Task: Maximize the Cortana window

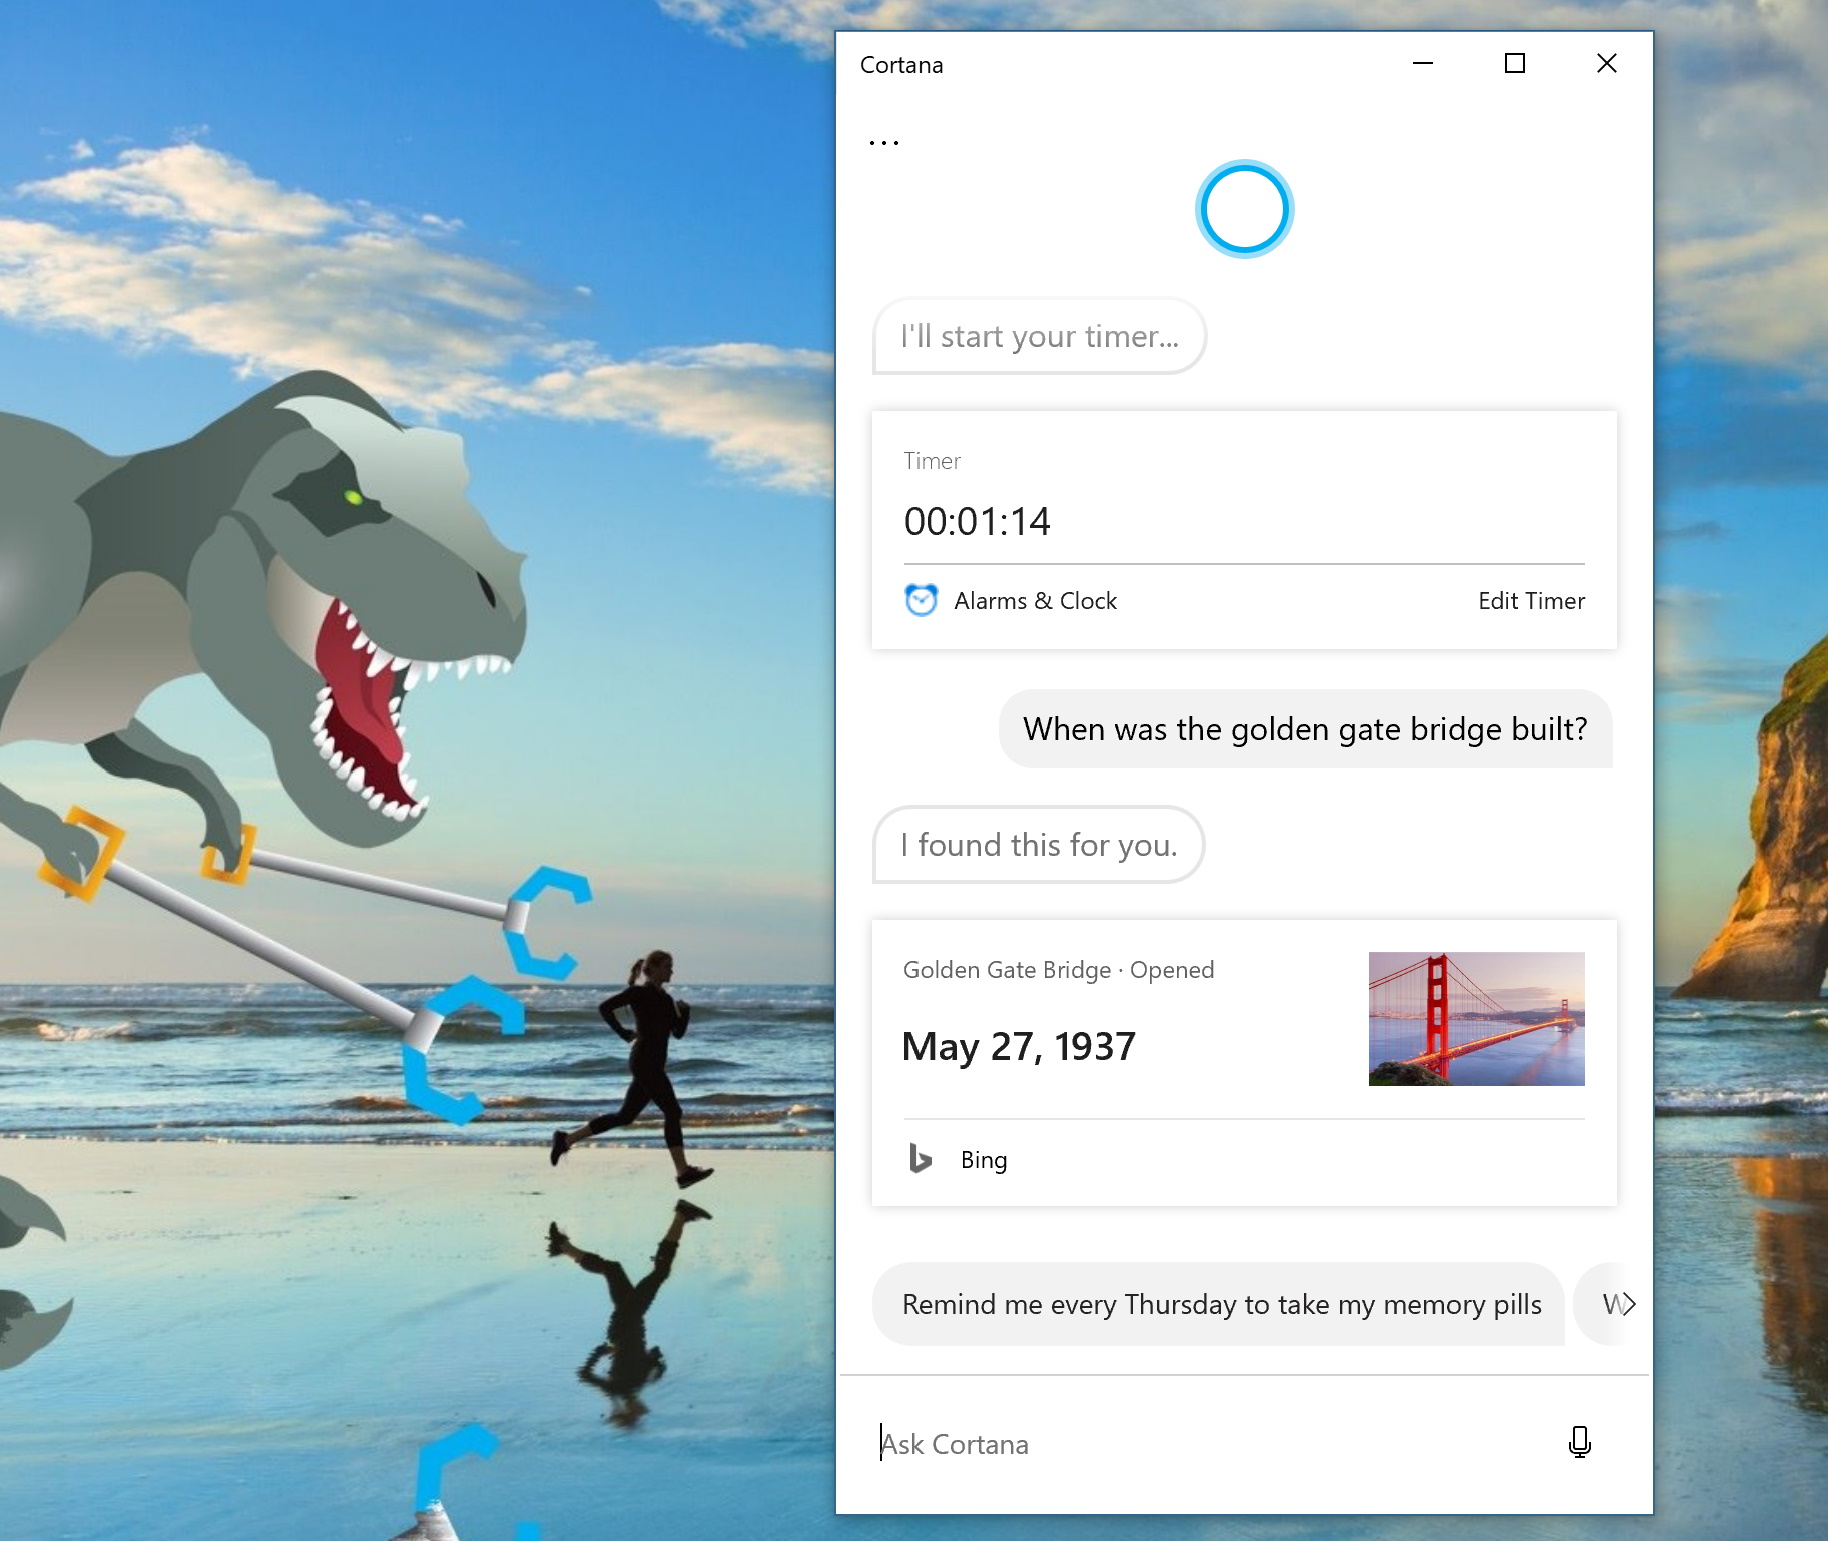Action: [1515, 63]
